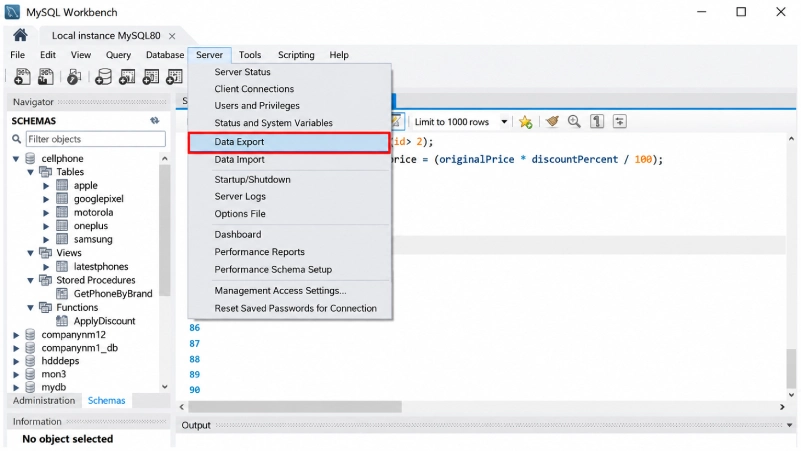Toggle word wrap icon in editor toolbar

619,122
